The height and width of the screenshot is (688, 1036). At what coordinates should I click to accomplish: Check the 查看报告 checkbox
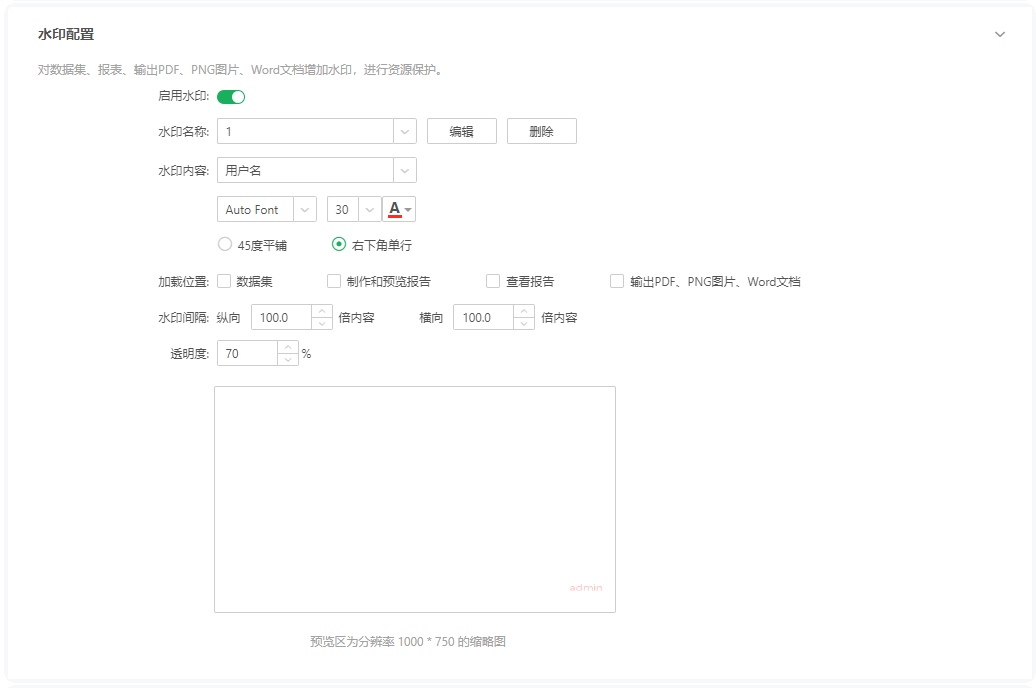493,282
